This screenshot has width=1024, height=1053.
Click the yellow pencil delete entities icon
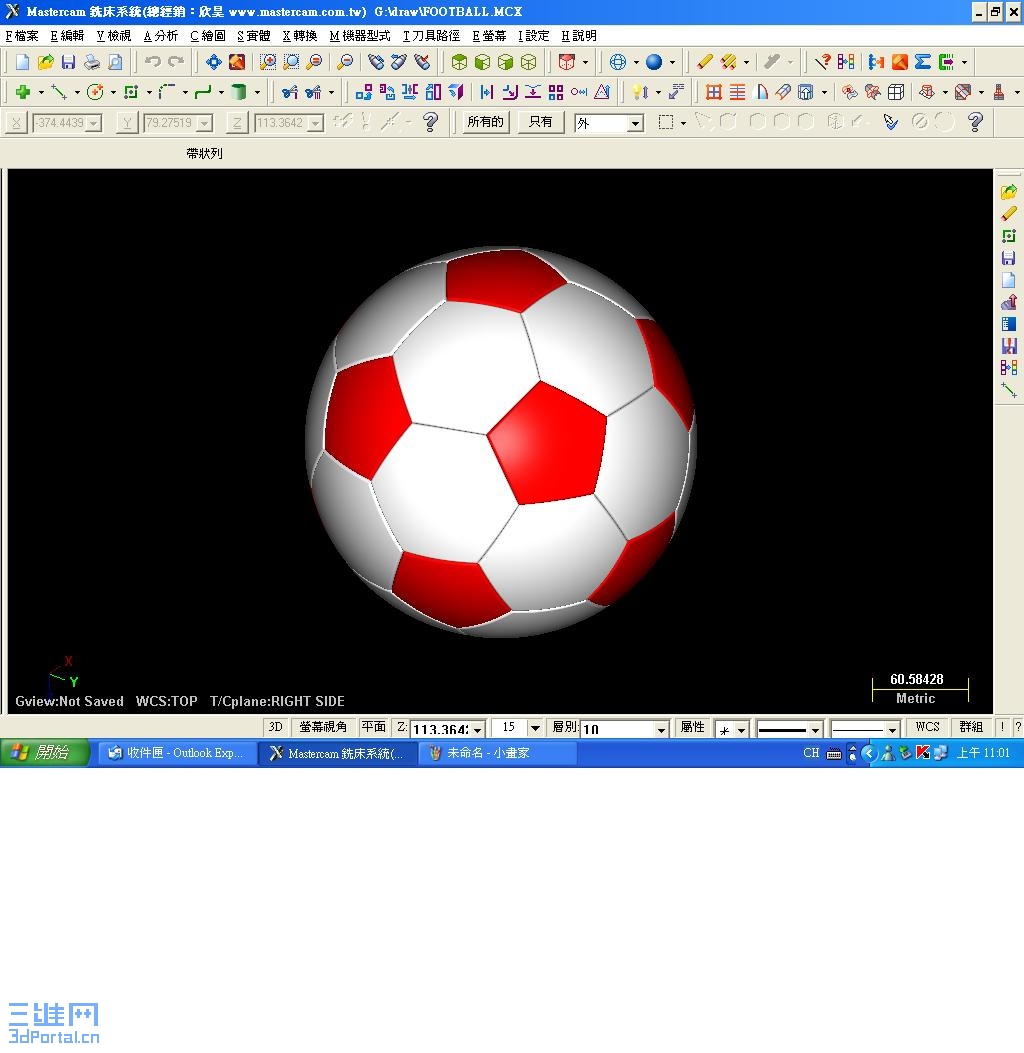pos(704,62)
